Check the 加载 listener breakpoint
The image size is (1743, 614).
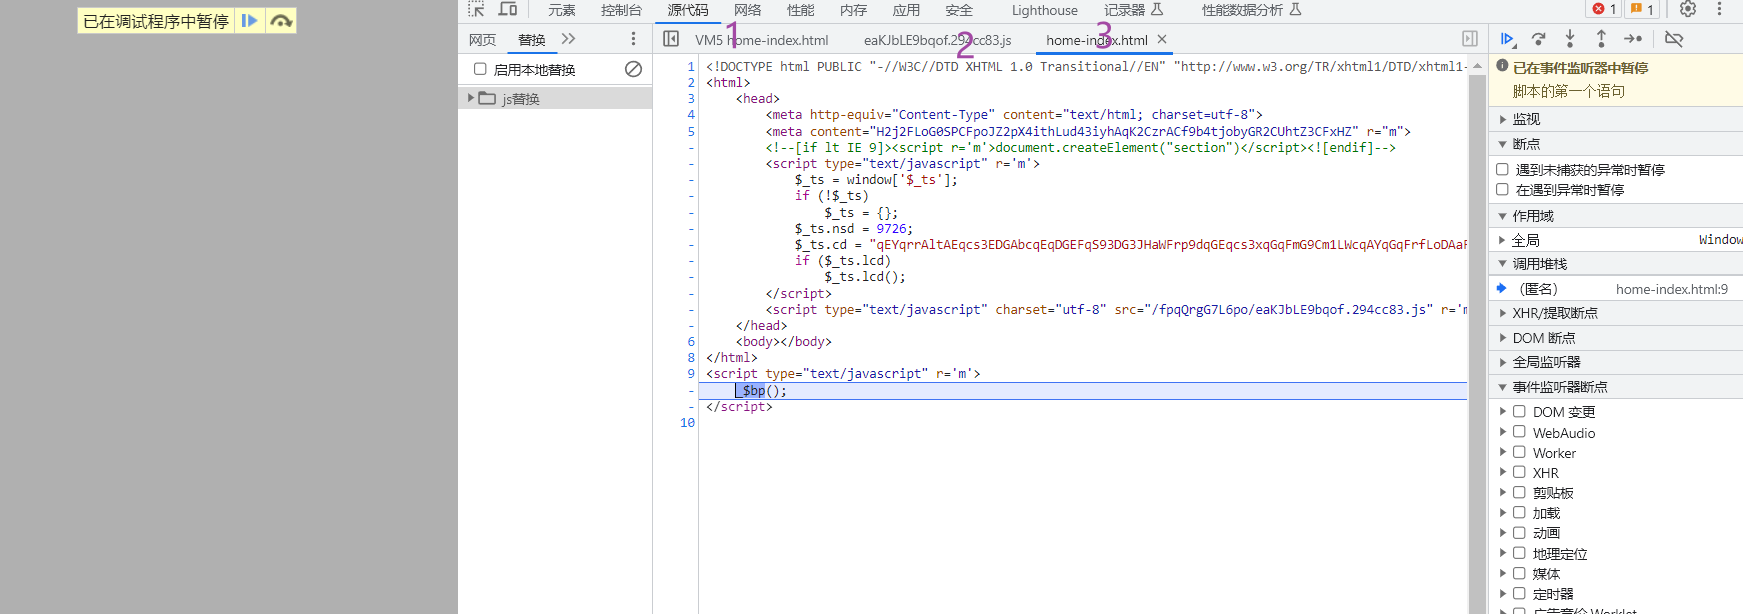pyautogui.click(x=1519, y=512)
